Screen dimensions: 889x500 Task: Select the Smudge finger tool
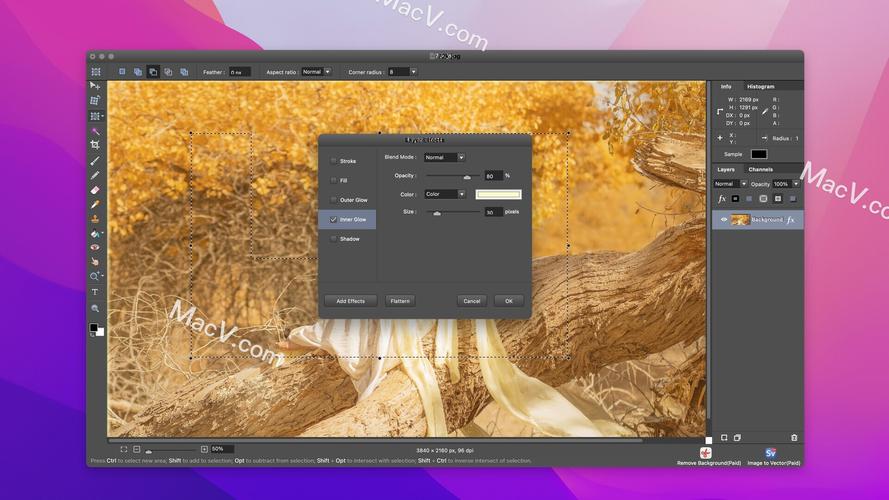[x=95, y=262]
